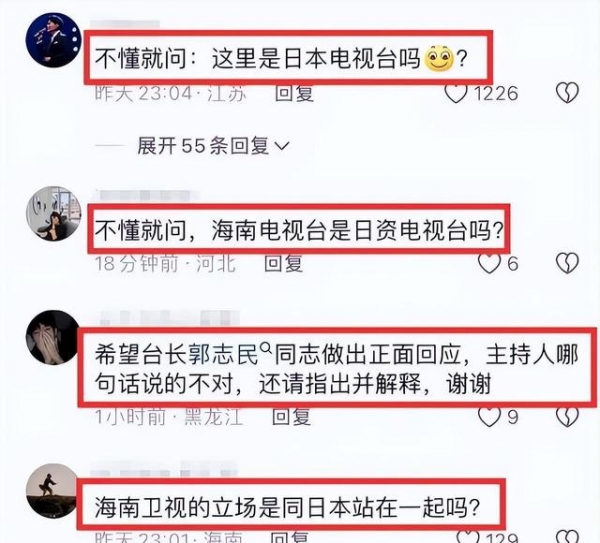Click the chevron beside 展开55条回复

click(282, 146)
